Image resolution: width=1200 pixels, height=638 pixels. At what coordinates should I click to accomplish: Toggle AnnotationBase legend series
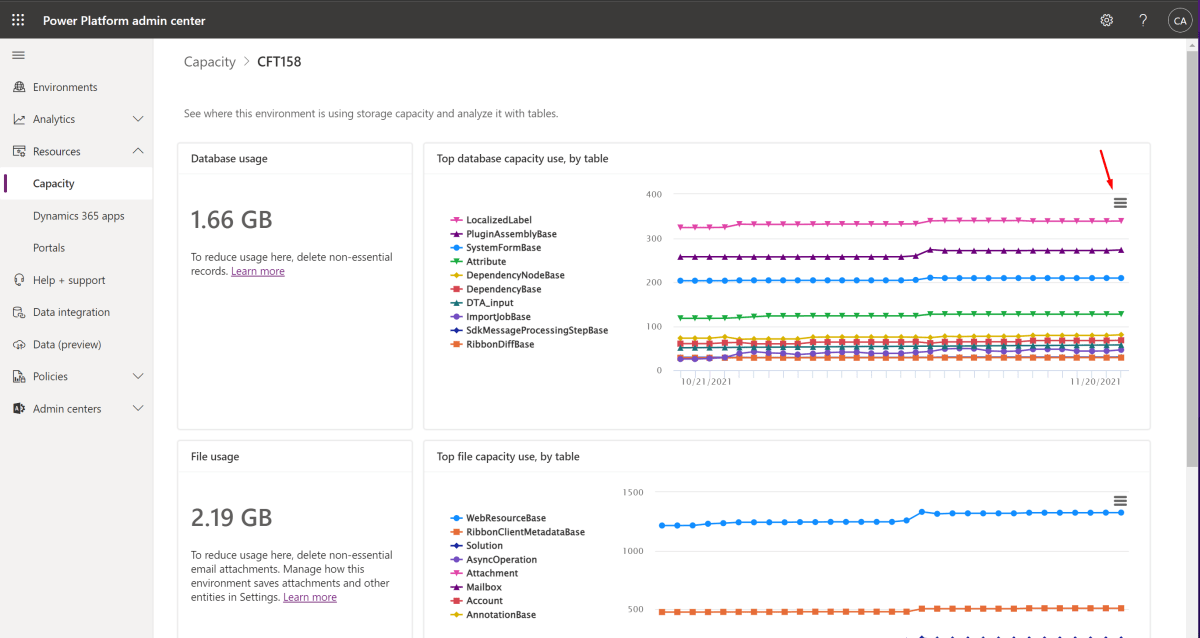tap(493, 615)
